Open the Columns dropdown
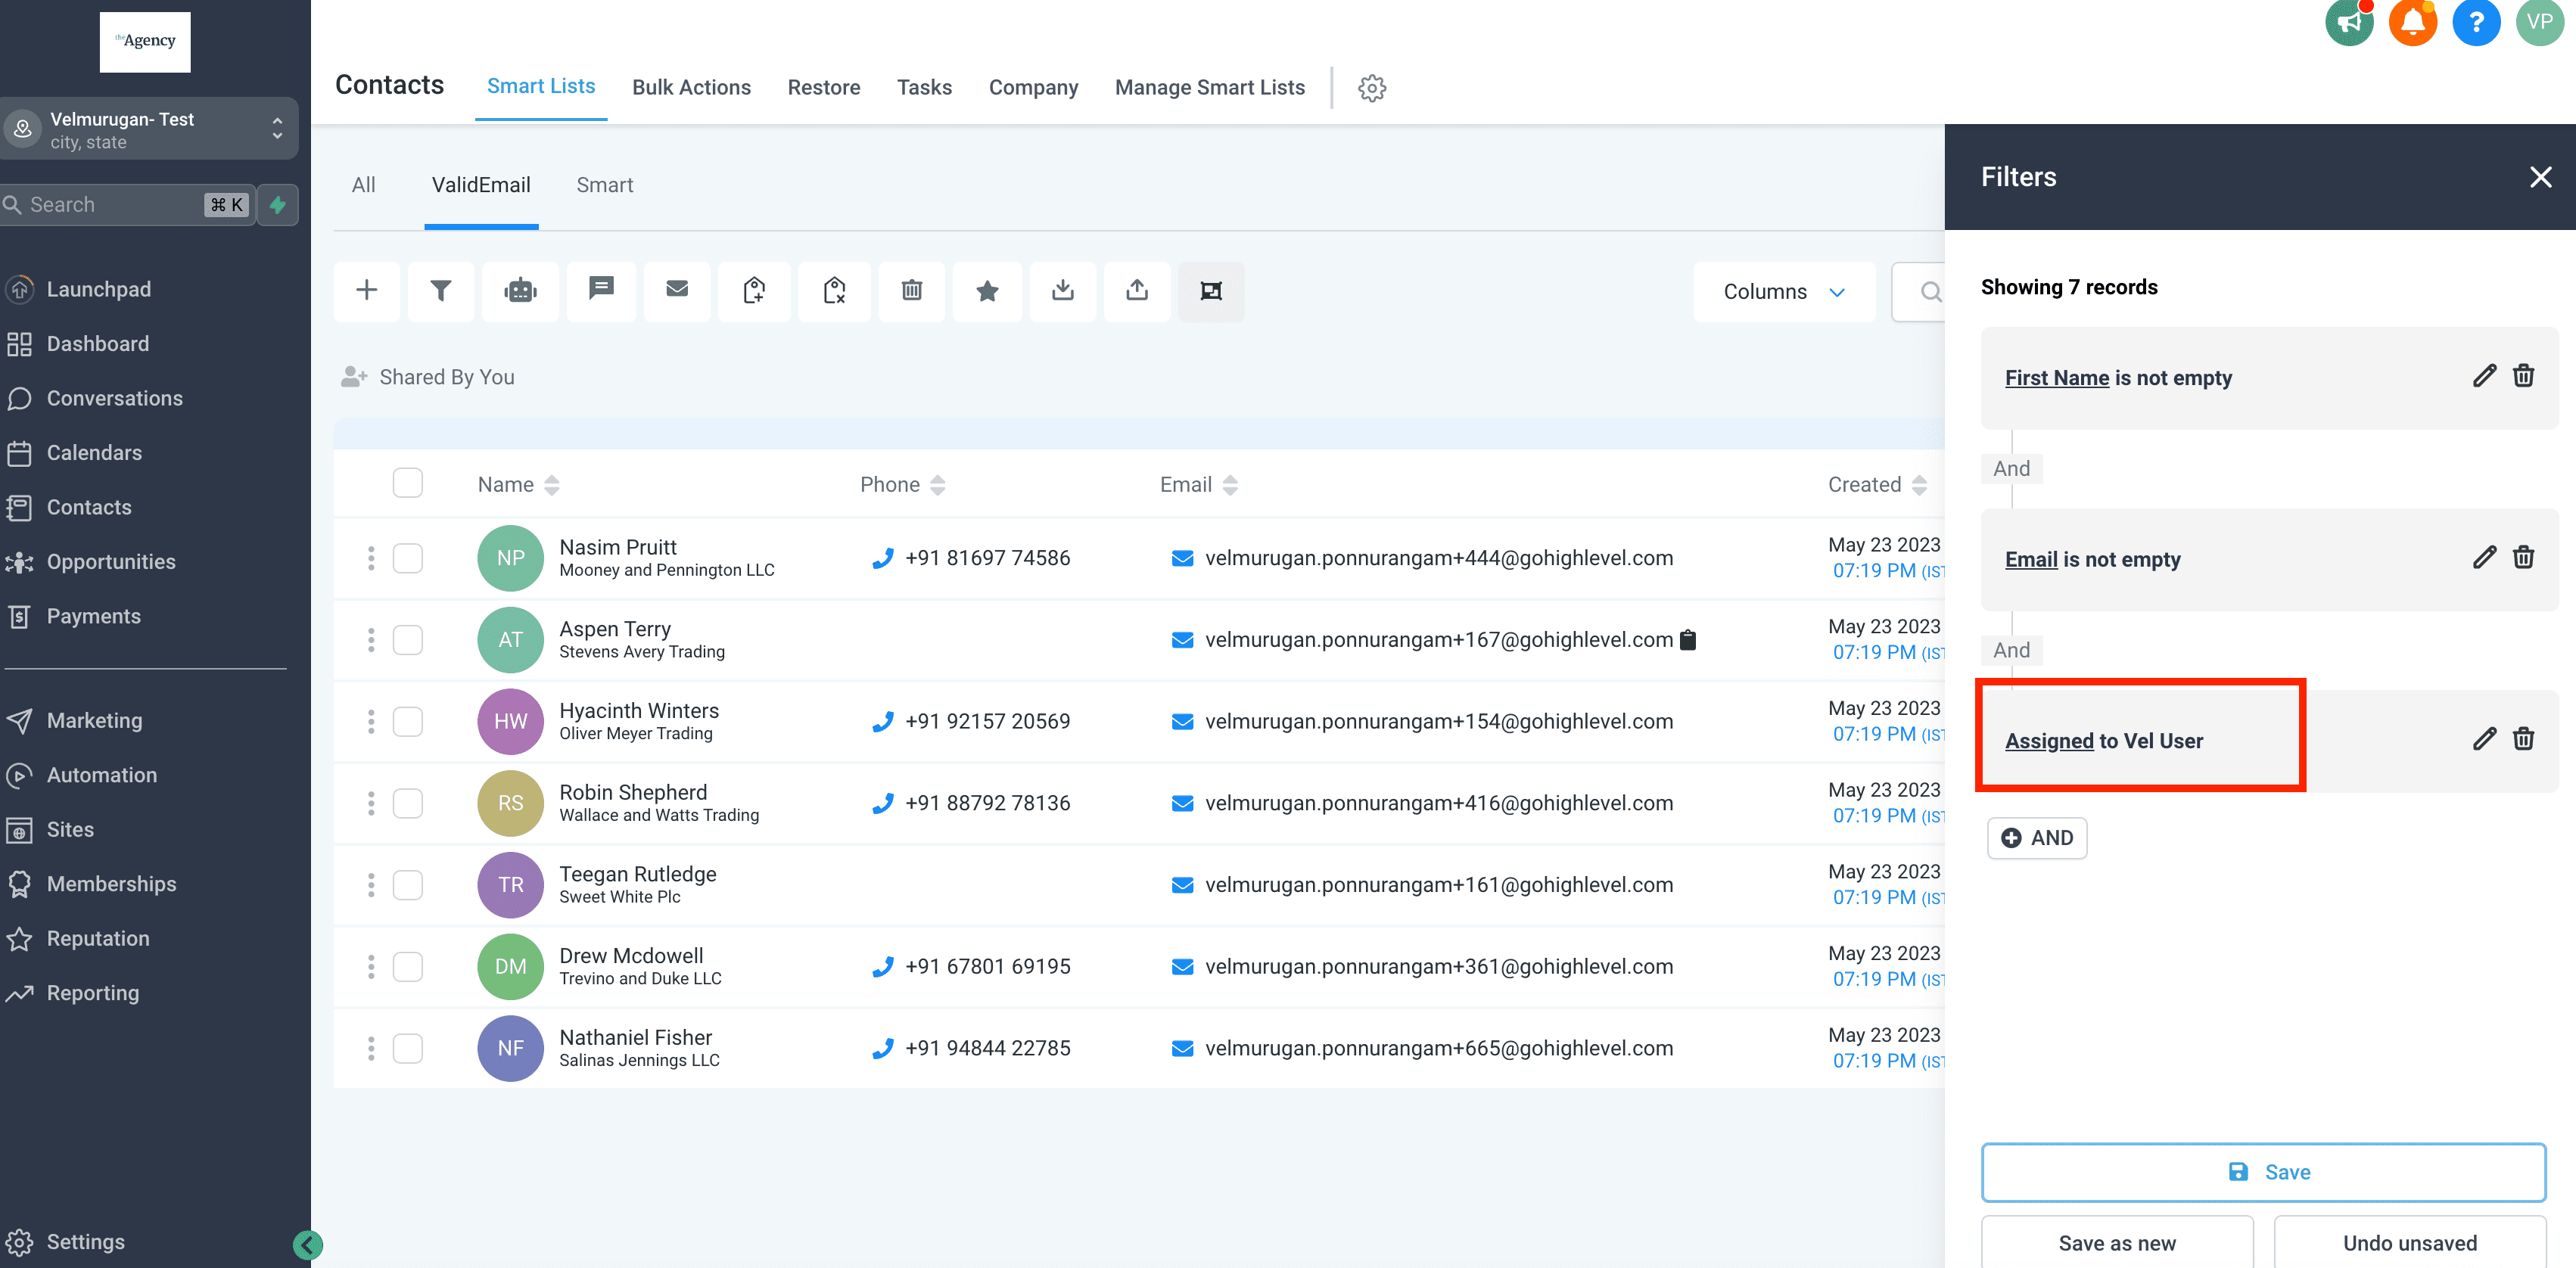 coord(1784,292)
